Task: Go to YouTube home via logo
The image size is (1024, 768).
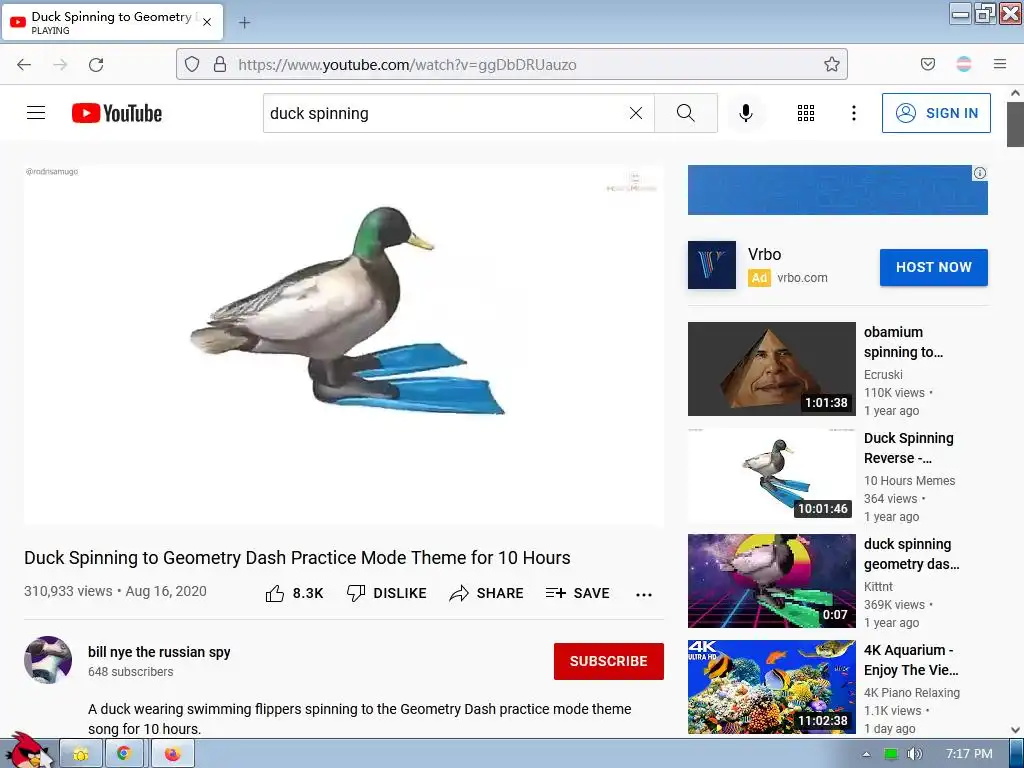Action: click(117, 113)
